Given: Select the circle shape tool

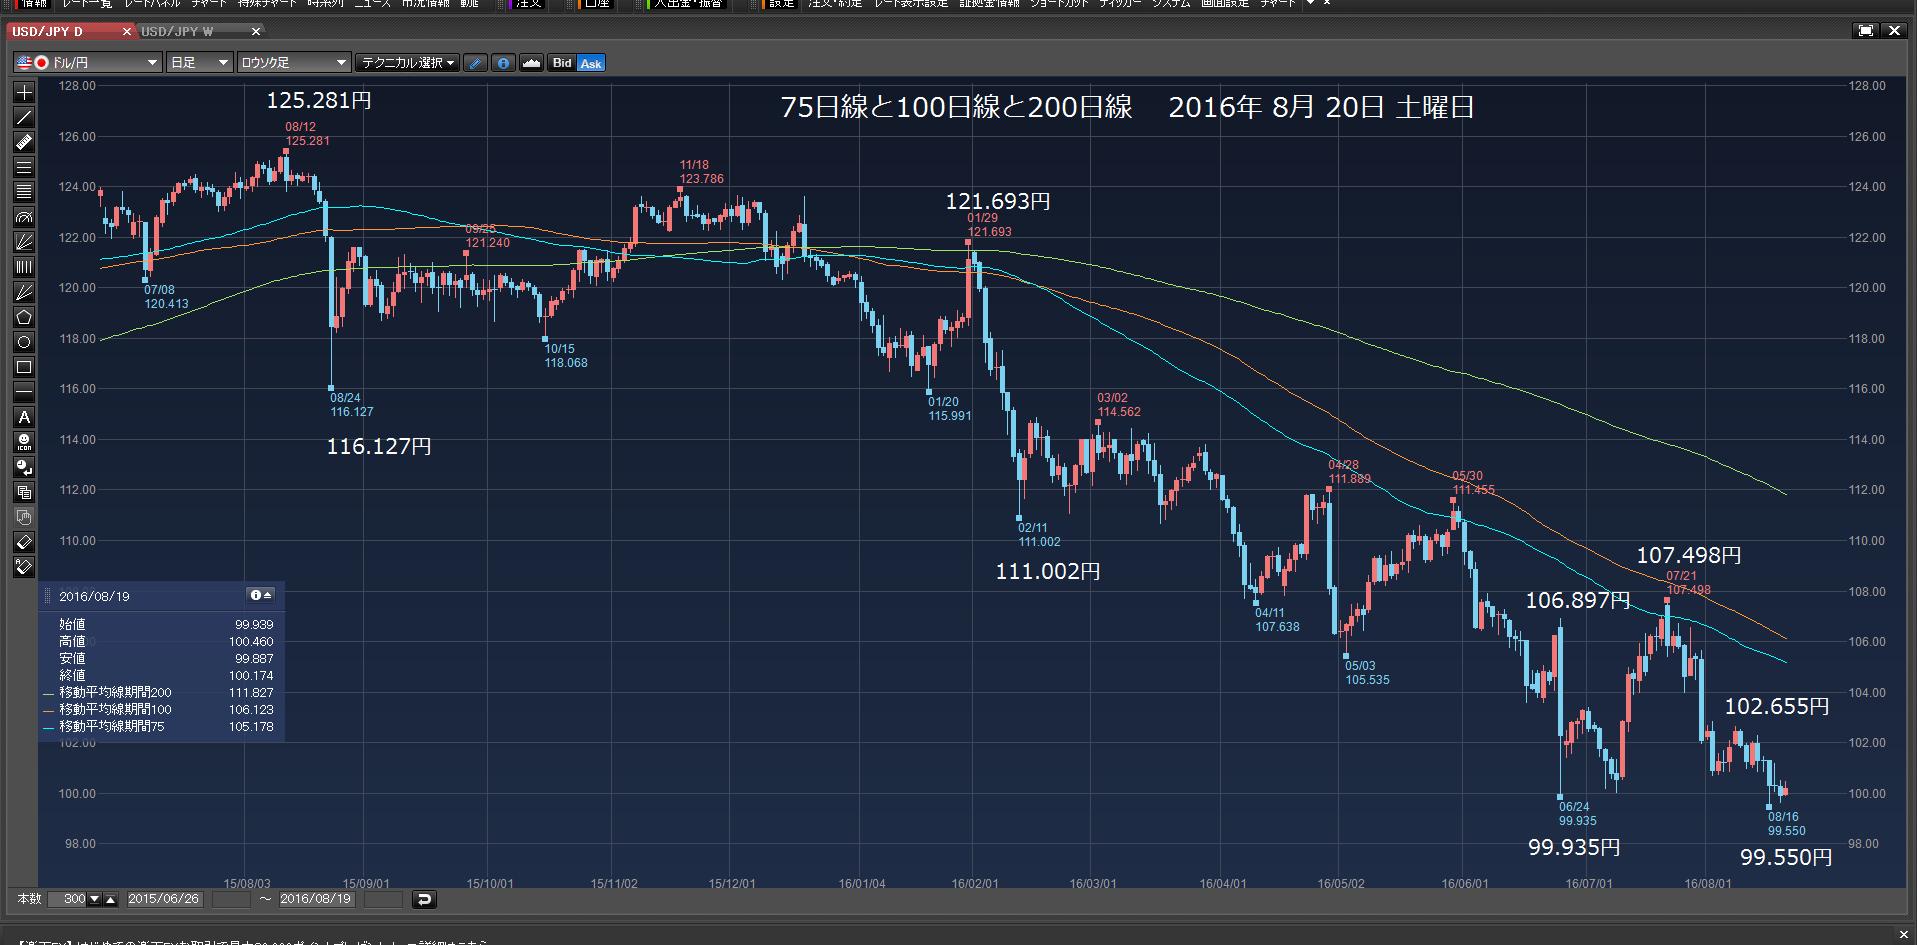Looking at the screenshot, I should coord(24,342).
